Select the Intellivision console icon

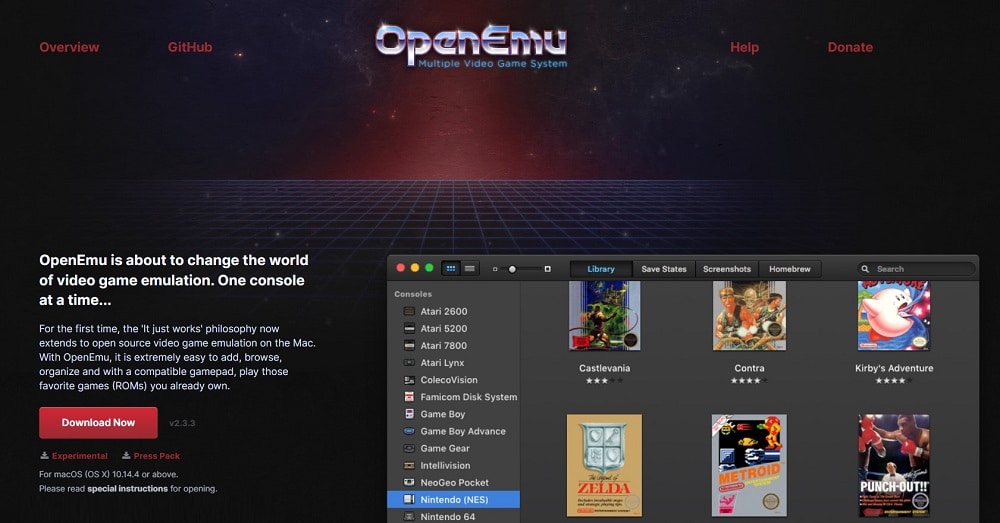(x=409, y=466)
